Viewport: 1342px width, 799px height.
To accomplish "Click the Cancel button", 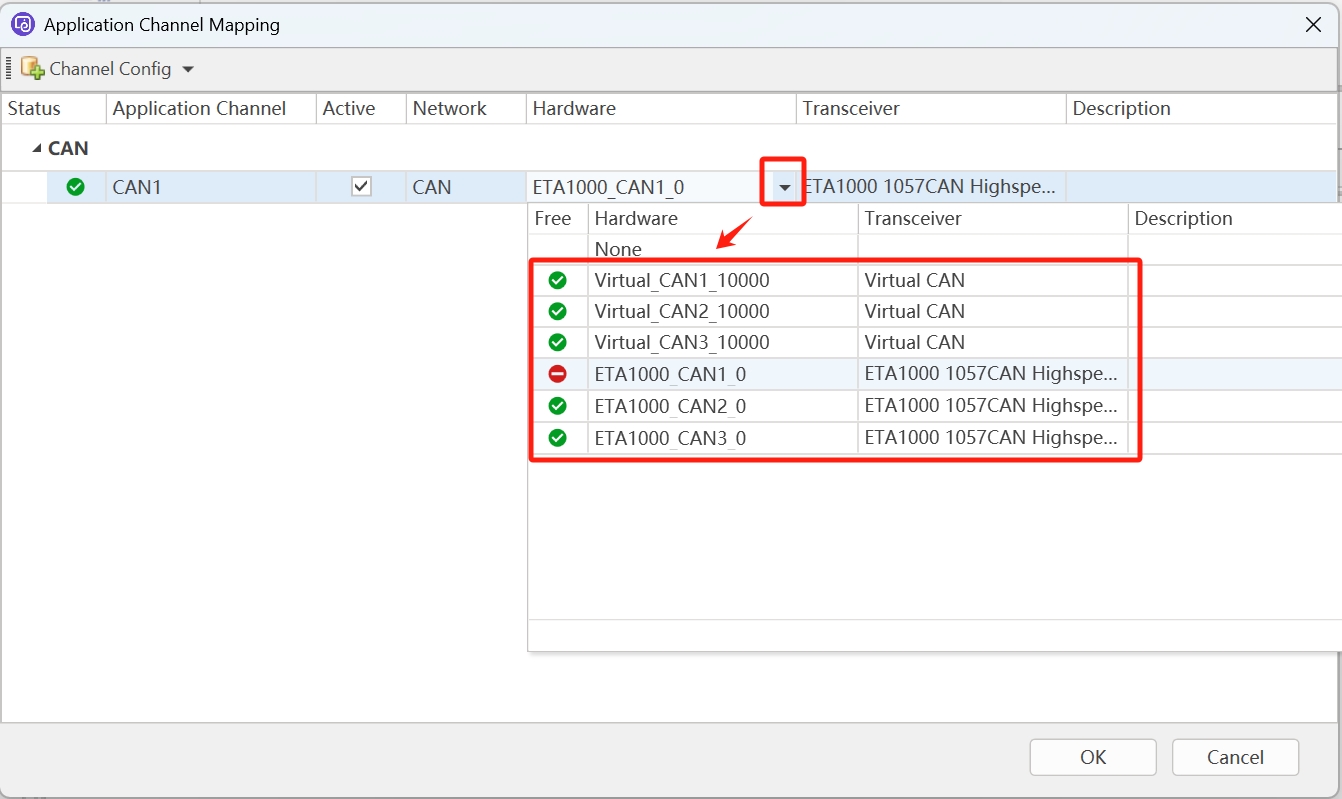I will [1235, 757].
